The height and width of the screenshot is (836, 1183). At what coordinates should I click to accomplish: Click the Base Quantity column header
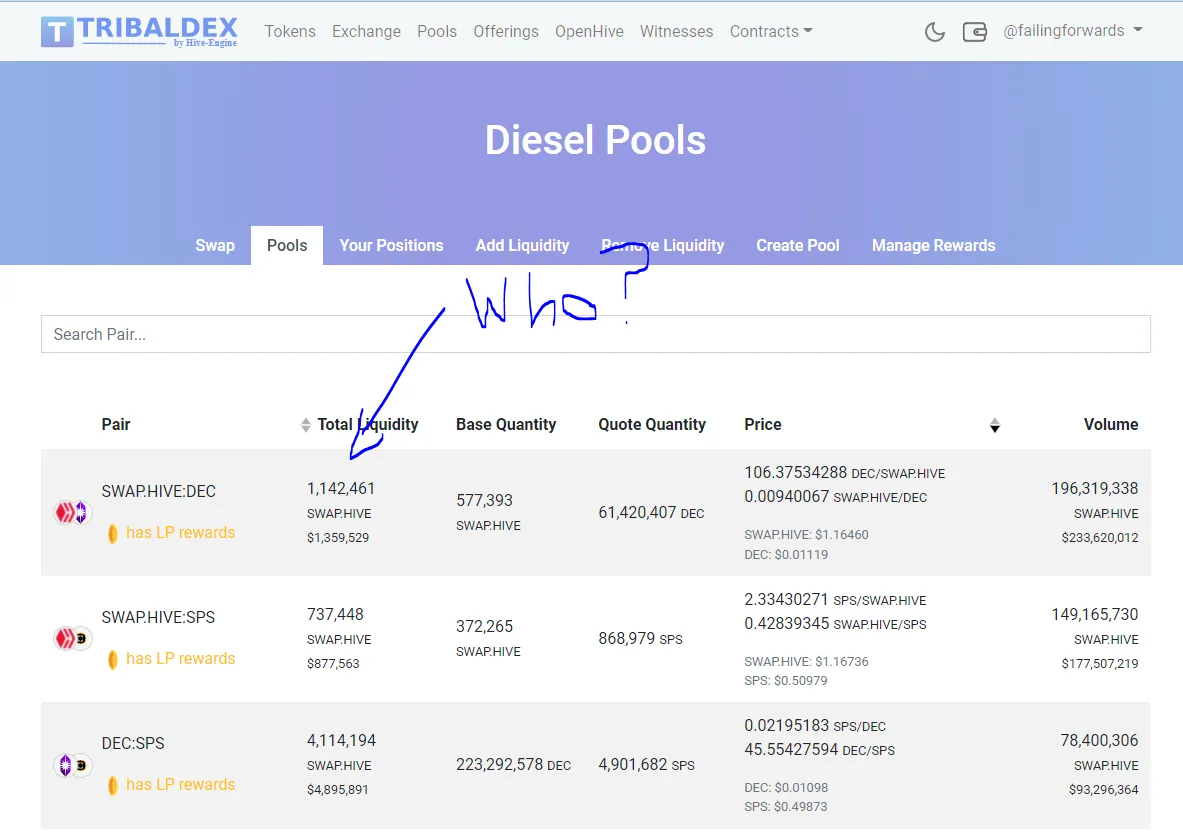tap(505, 425)
